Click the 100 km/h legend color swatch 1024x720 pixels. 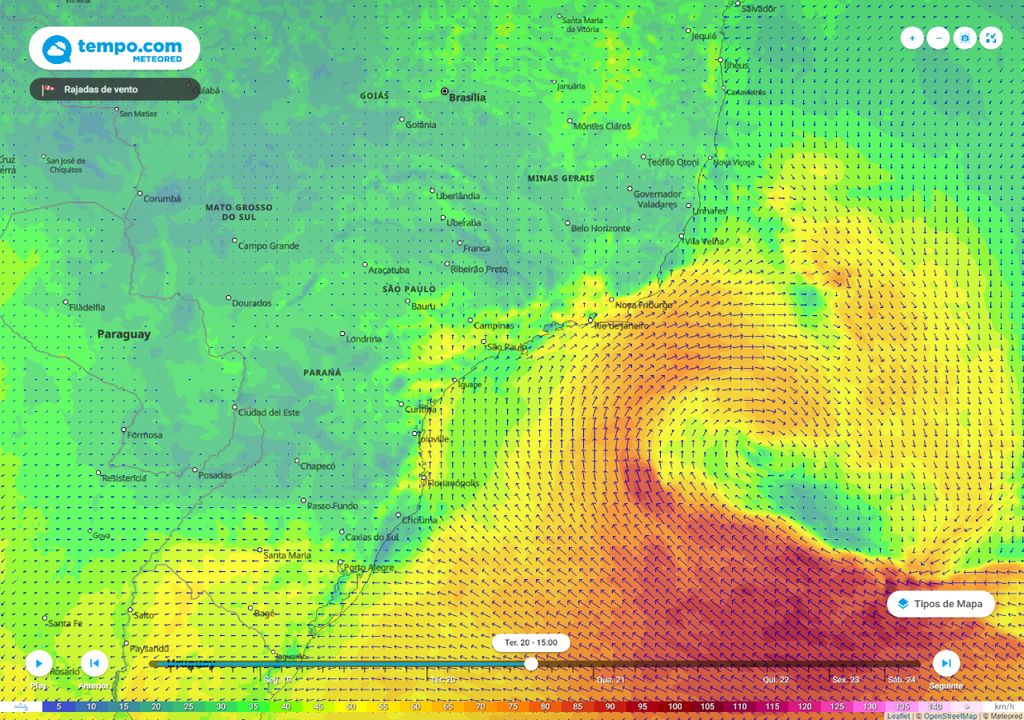[x=675, y=706]
